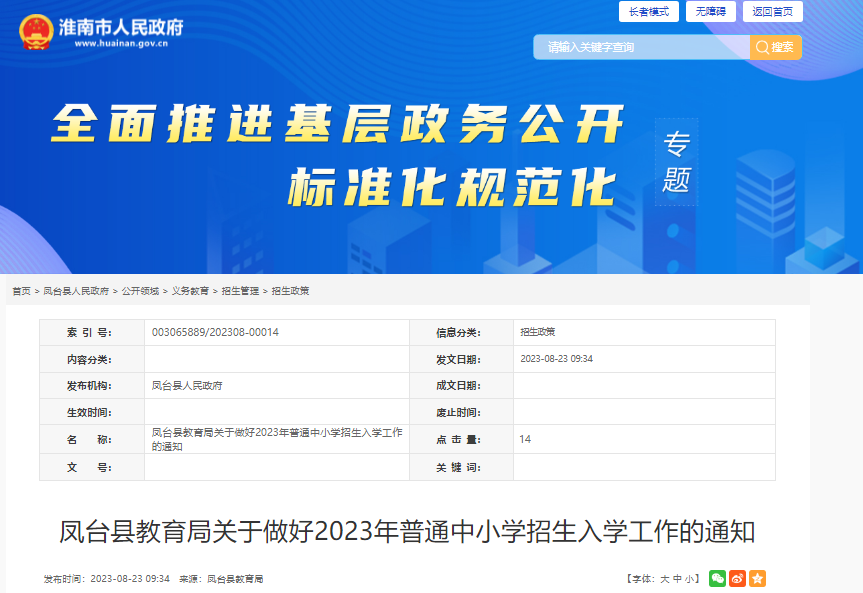Screen dimensions: 863x593
Task: Navigate to 招生管理 breadcrumb link
Action: pos(240,291)
